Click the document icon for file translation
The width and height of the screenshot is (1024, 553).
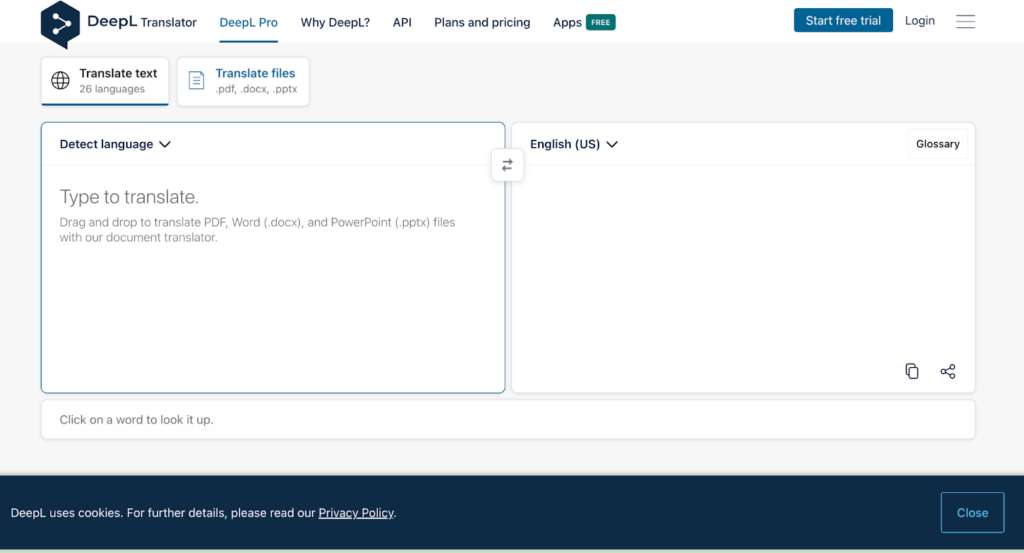point(197,81)
